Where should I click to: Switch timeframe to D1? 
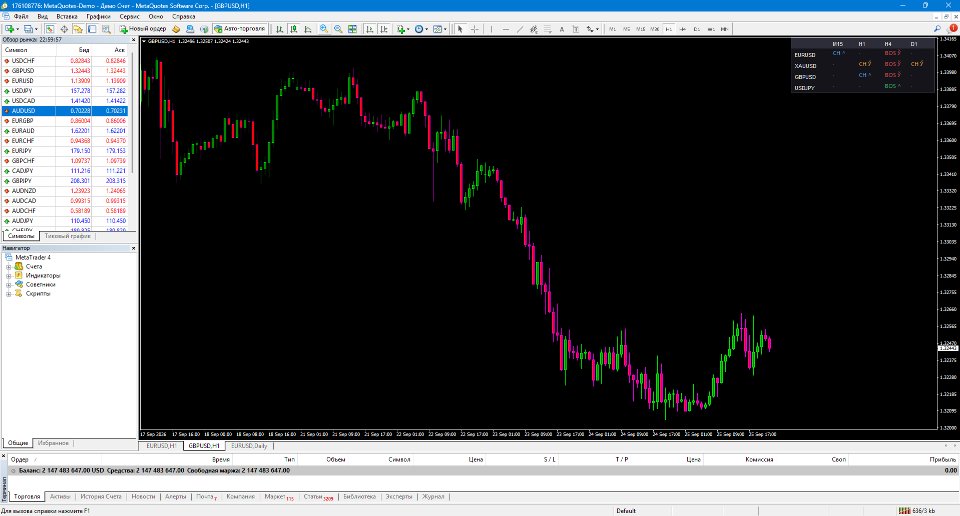point(697,29)
